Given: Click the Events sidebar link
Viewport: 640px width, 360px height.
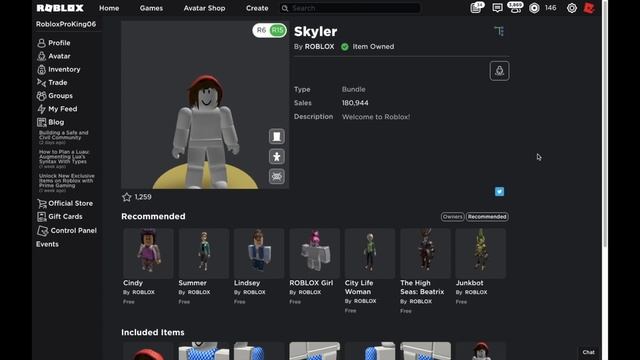Looking at the screenshot, I should pyautogui.click(x=47, y=244).
